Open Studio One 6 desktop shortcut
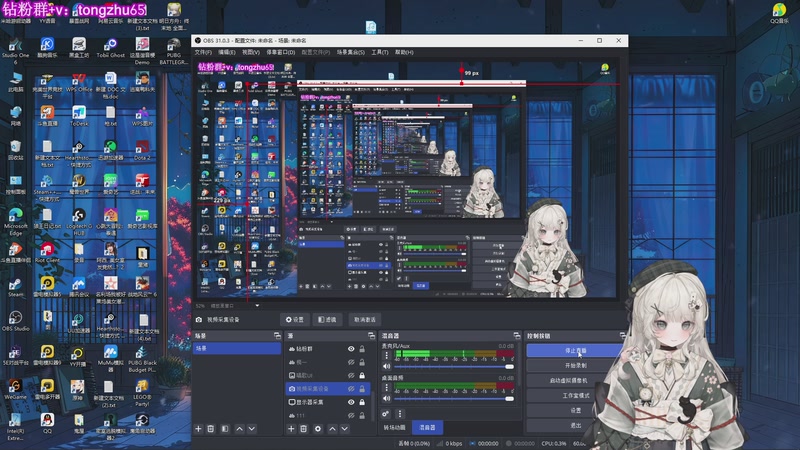 (x=15, y=51)
